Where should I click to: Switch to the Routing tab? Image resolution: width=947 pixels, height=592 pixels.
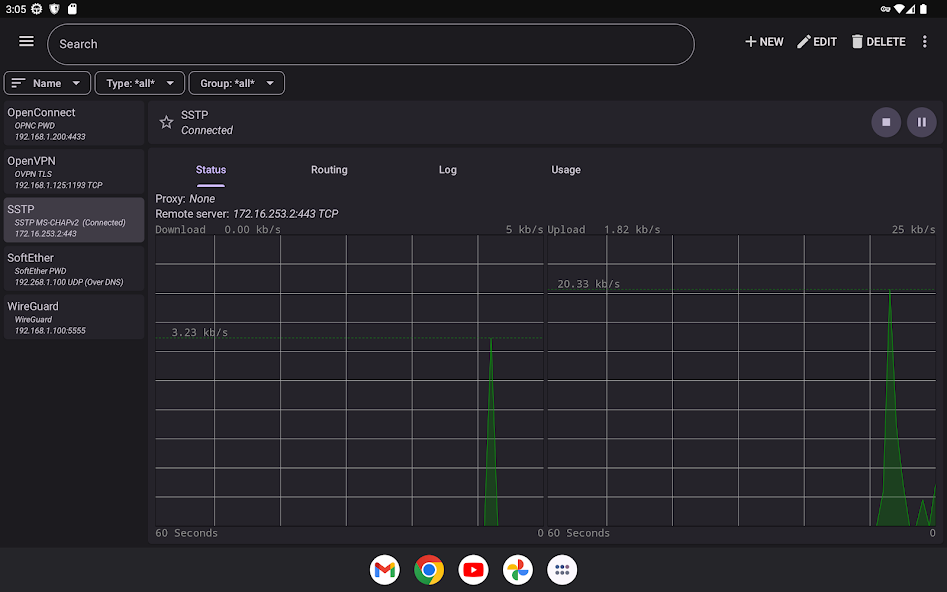click(329, 170)
